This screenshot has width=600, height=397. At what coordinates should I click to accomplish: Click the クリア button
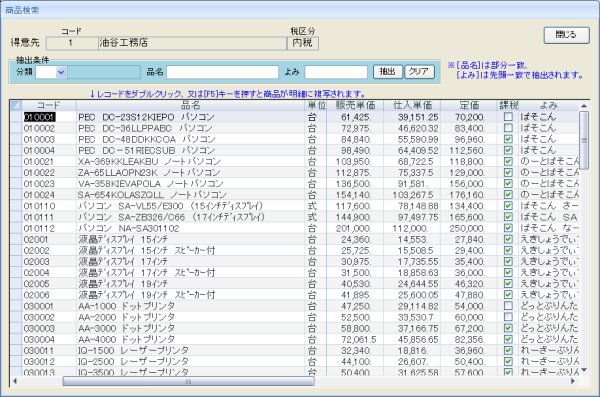(x=419, y=72)
